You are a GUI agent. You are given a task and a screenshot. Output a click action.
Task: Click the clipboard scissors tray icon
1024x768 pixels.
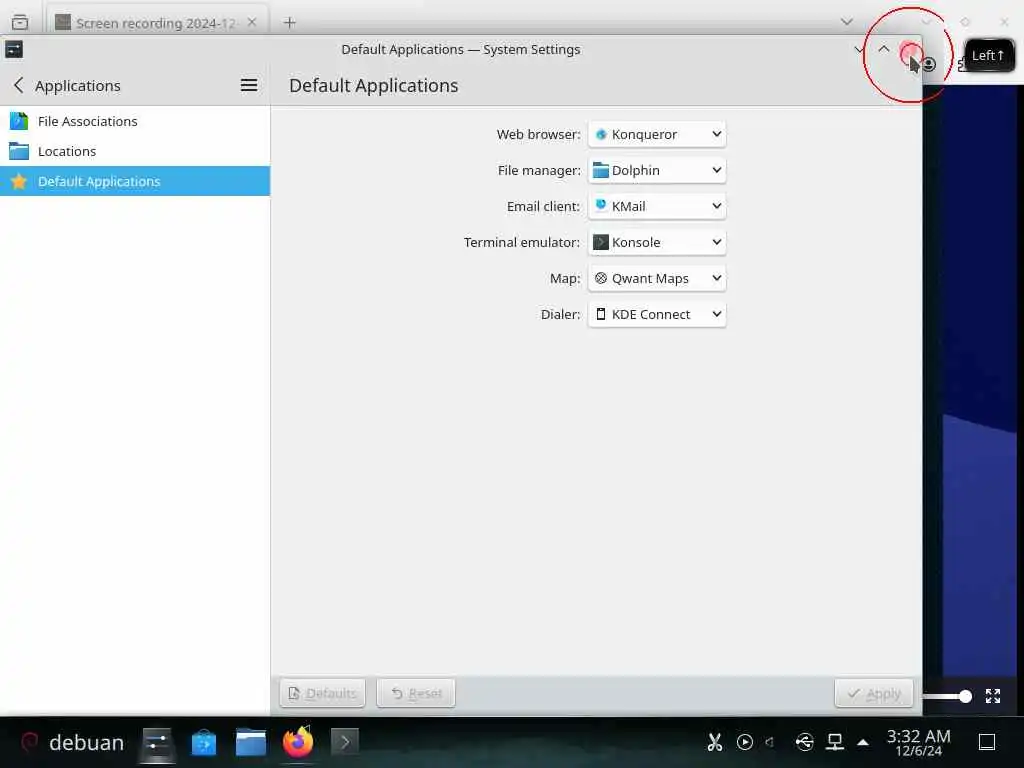(715, 743)
